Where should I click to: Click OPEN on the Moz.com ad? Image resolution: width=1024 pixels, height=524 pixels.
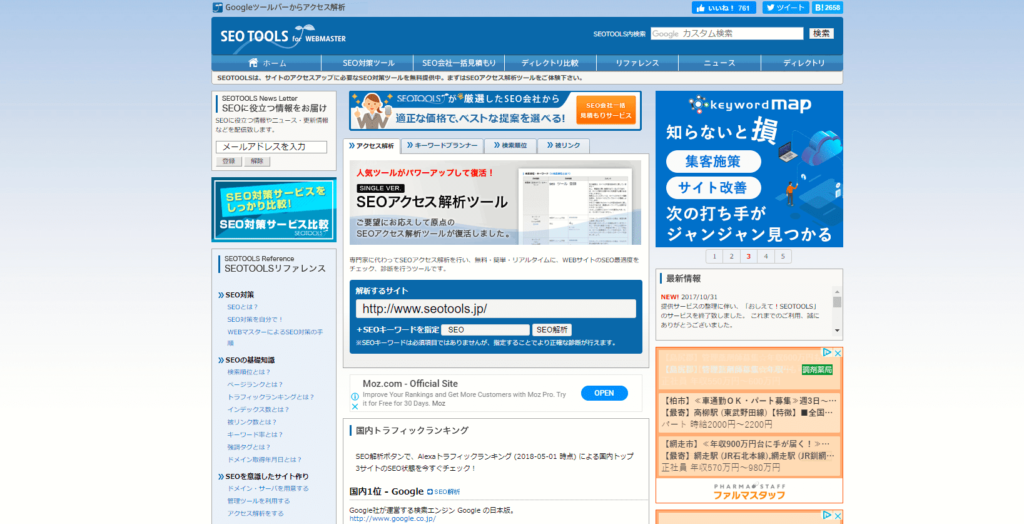point(604,393)
